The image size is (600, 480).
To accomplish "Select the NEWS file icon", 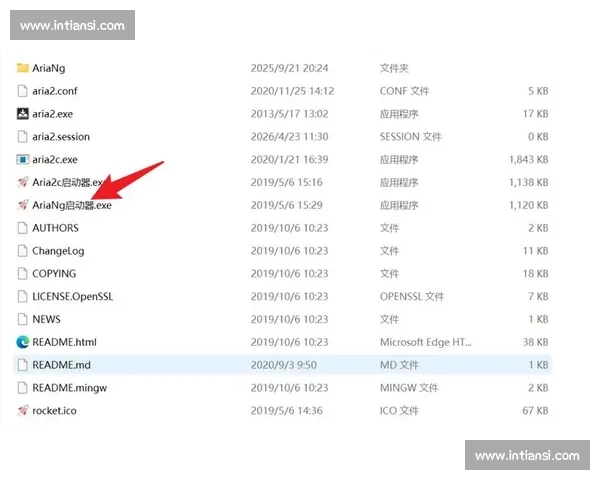I will coord(23,319).
